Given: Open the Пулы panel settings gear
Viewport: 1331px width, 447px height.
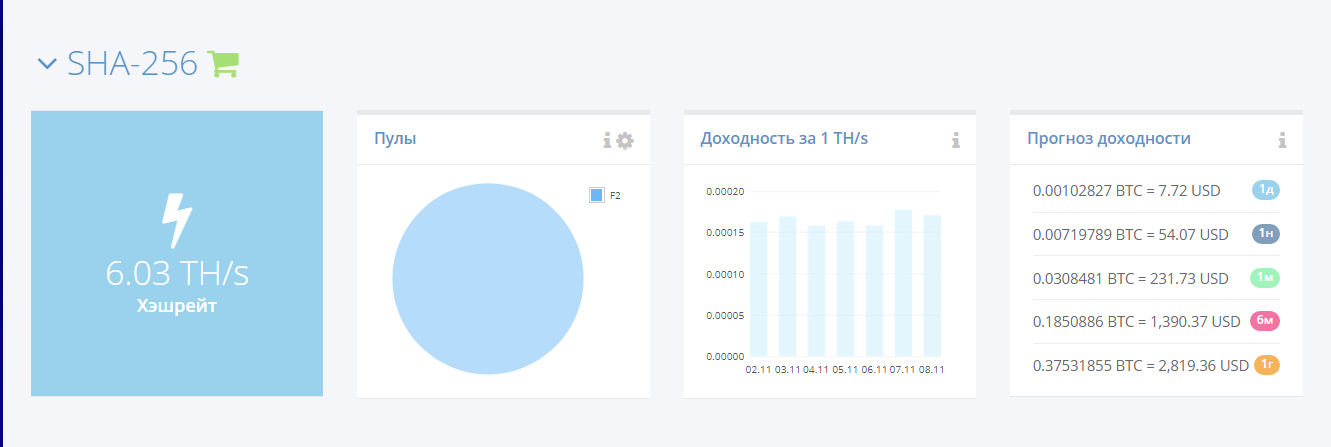Looking at the screenshot, I should coord(625,141).
